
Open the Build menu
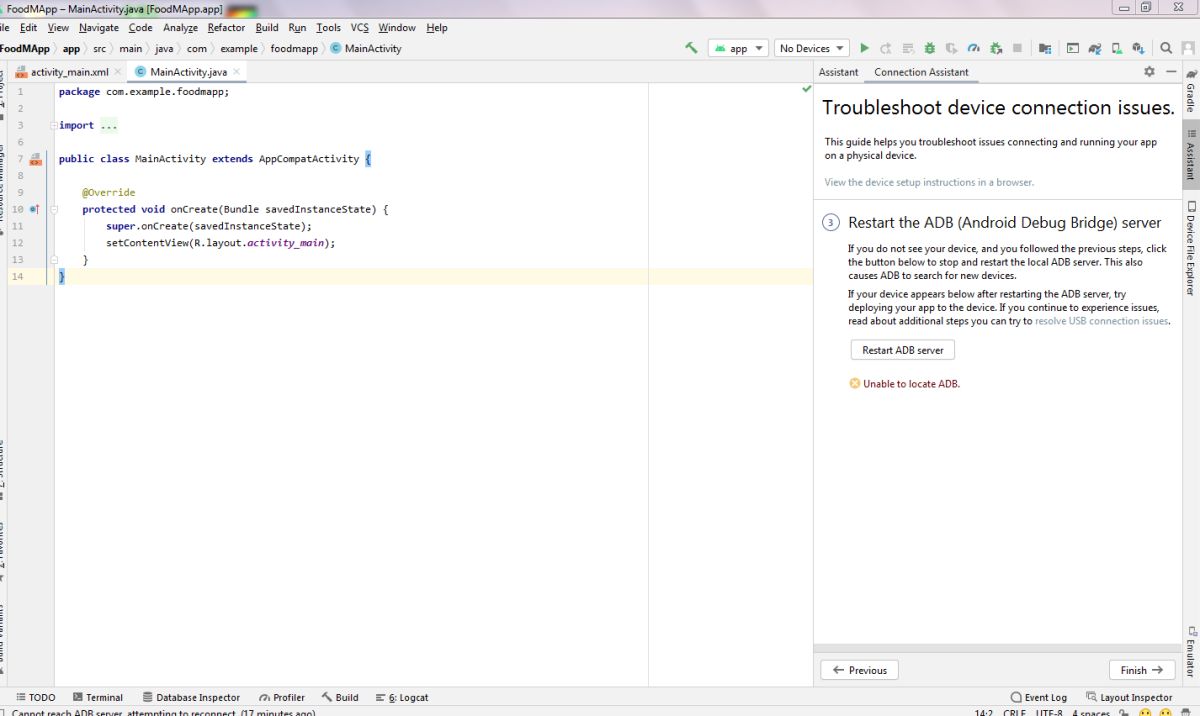pos(267,28)
